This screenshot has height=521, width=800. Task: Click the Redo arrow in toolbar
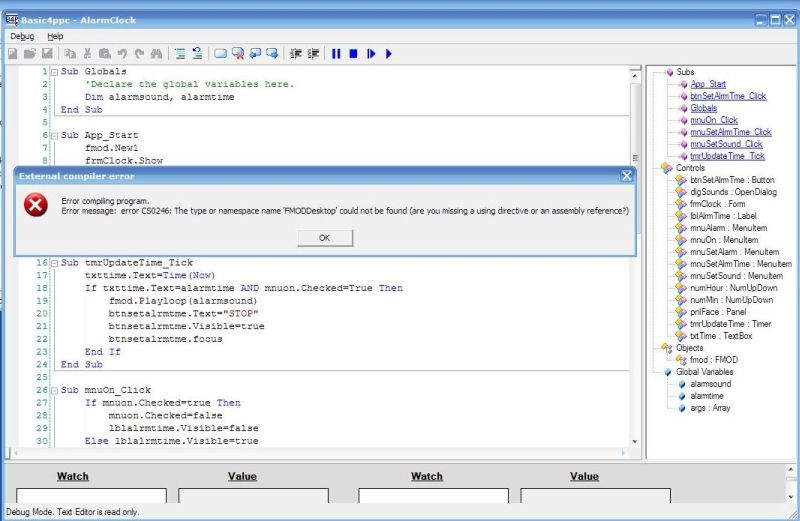[x=139, y=54]
